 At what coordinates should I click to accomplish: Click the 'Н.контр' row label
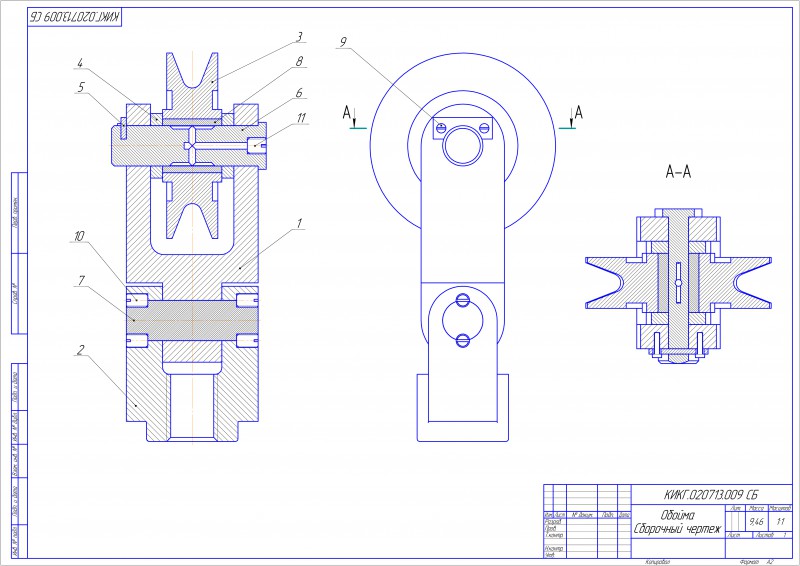[554, 548]
